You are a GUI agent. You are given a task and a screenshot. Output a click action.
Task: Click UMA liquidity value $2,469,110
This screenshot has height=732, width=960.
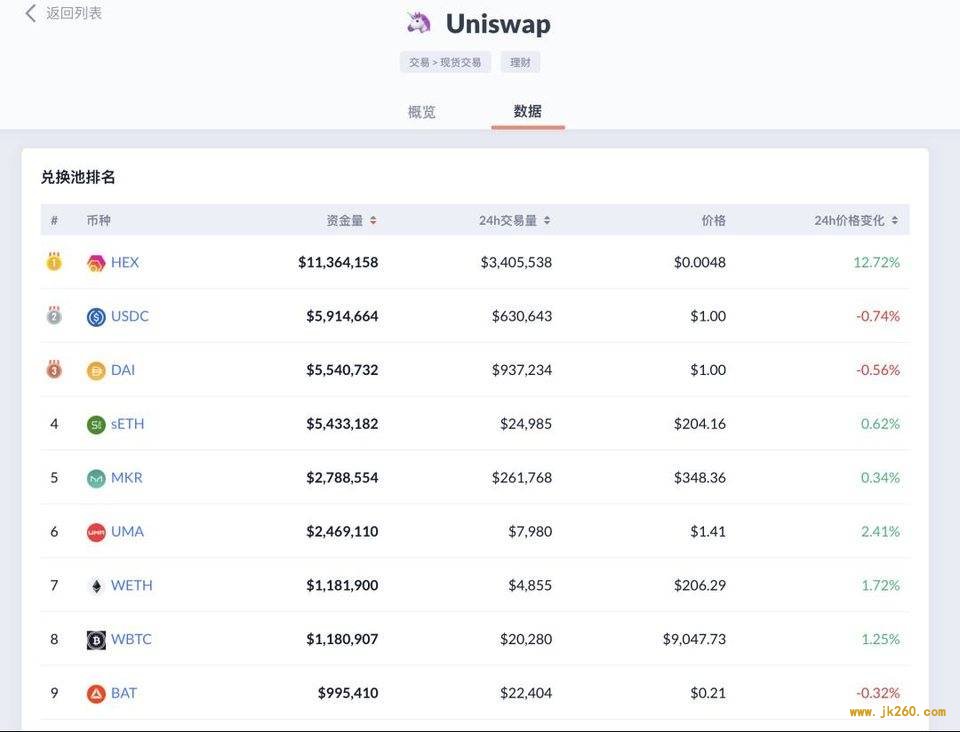coord(342,532)
